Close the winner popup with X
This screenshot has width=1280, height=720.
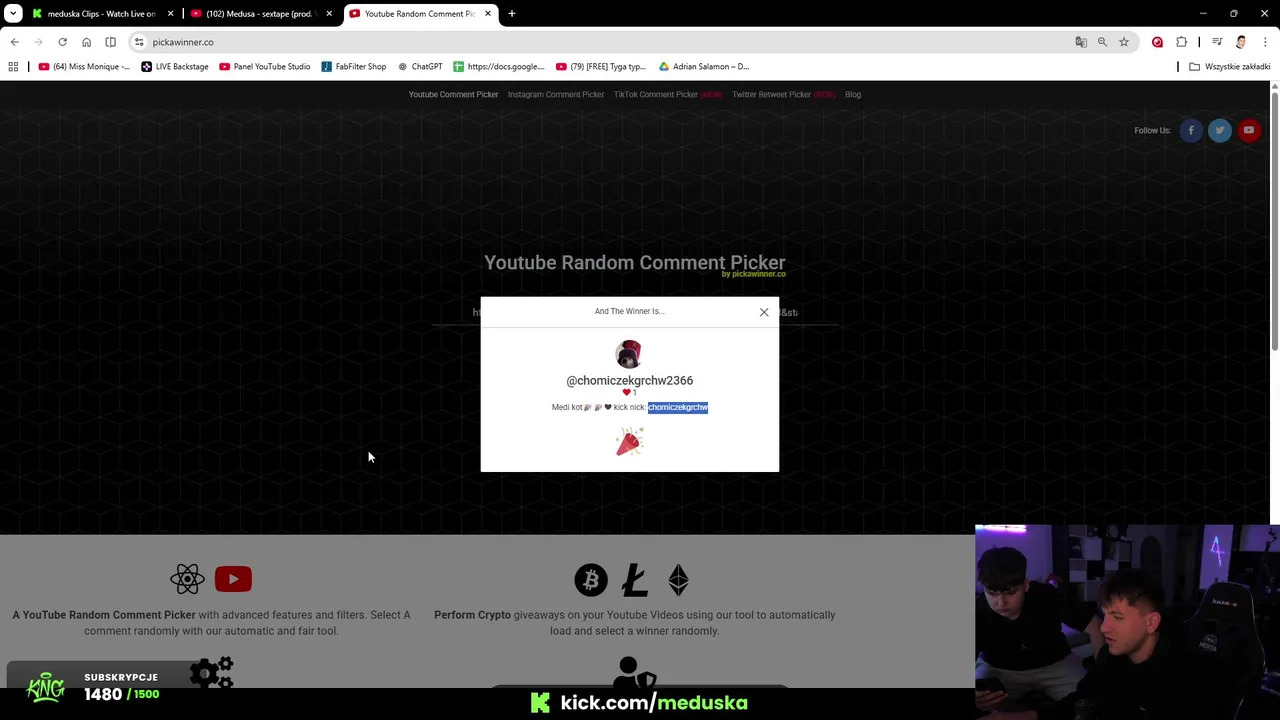point(764,312)
